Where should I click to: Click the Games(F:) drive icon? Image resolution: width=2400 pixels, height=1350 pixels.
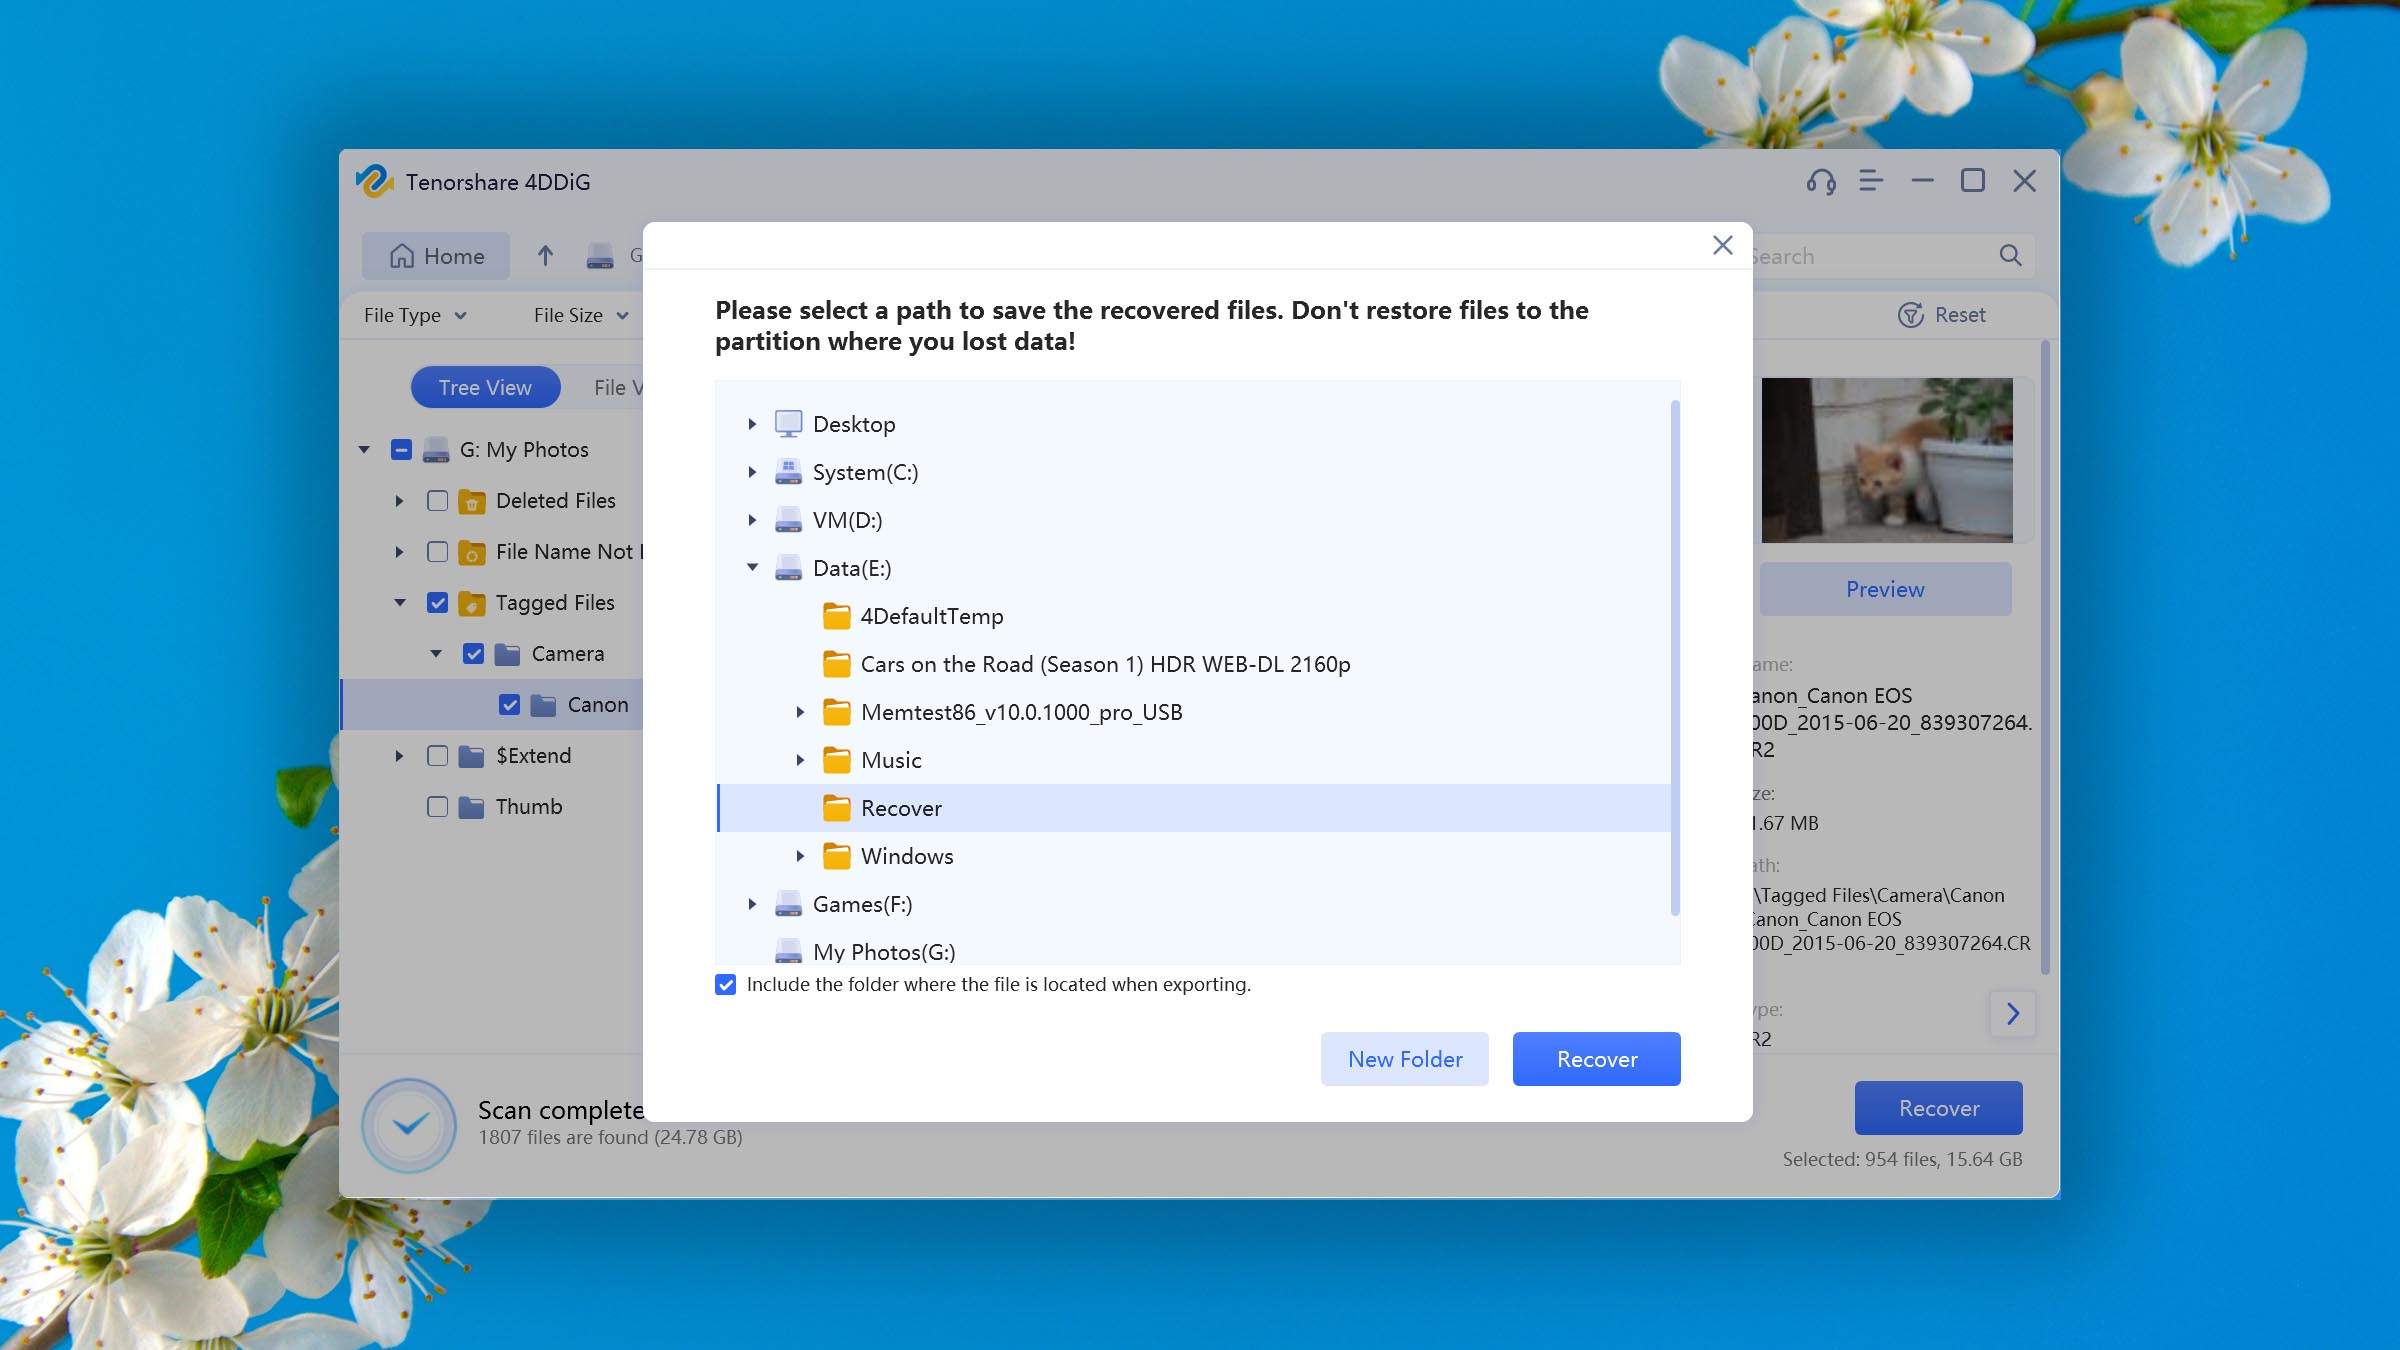[x=788, y=904]
